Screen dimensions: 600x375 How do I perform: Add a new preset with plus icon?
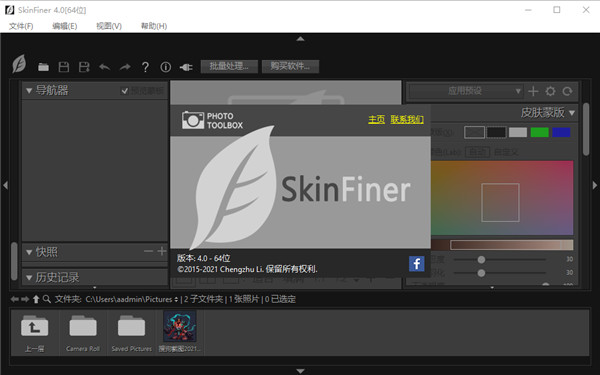(533, 91)
